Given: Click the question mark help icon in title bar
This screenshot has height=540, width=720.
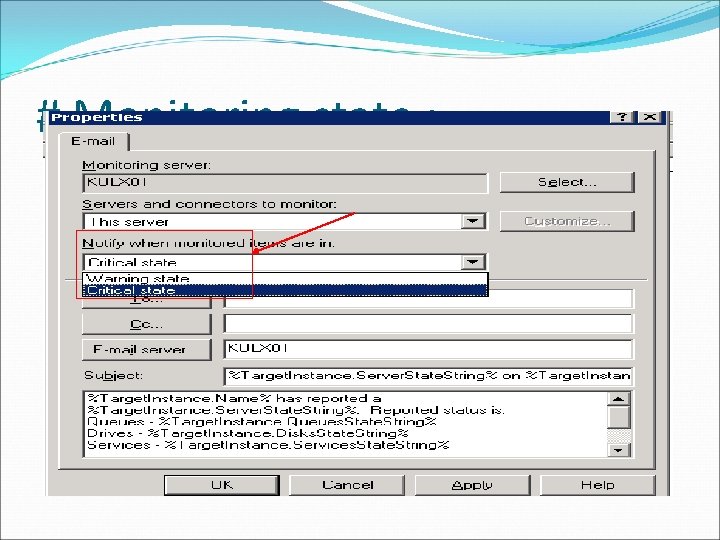Looking at the screenshot, I should point(622,117).
